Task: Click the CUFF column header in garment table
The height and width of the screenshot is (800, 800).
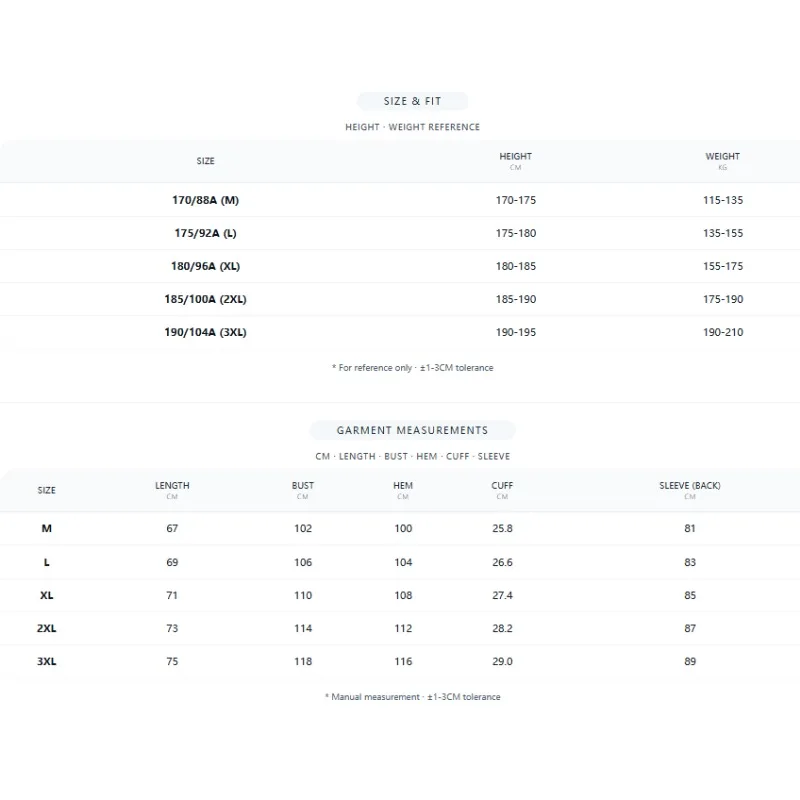Action: pos(502,486)
